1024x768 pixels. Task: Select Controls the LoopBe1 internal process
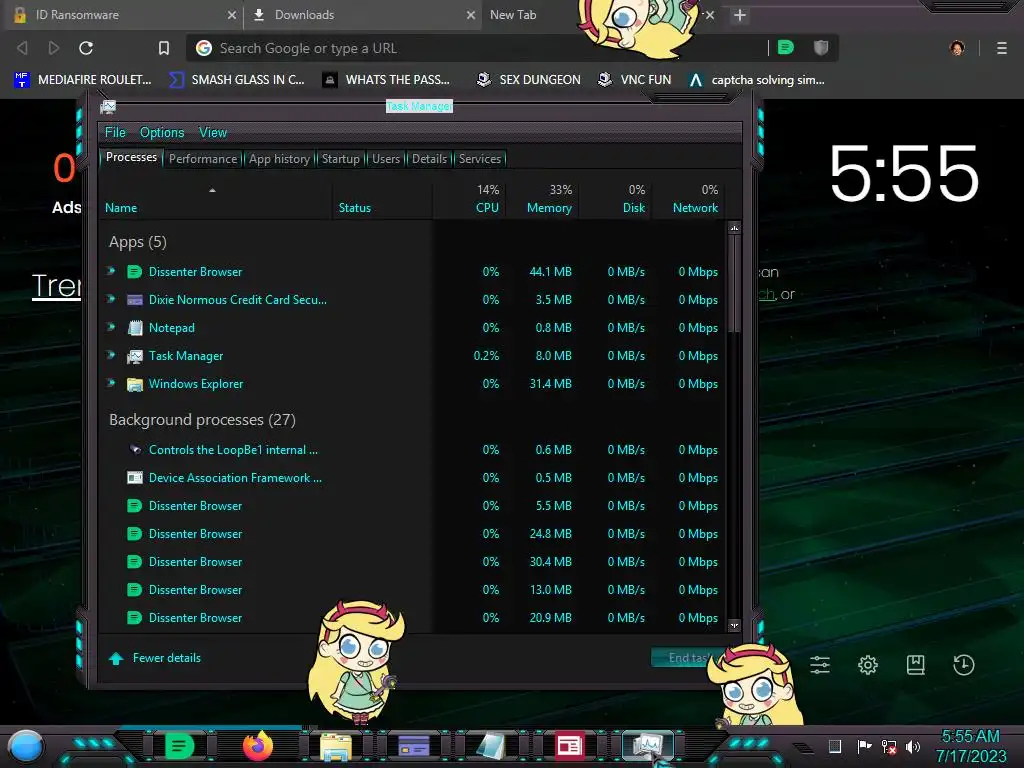(x=413, y=449)
